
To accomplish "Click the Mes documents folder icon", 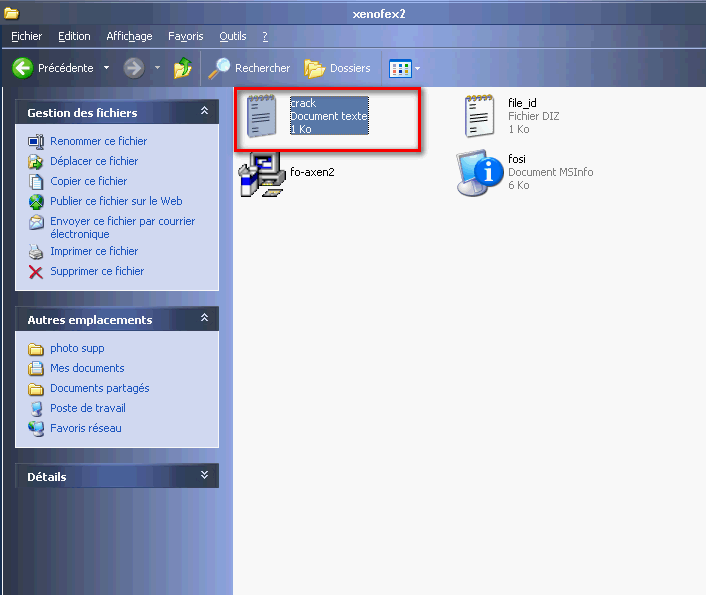I will (36, 369).
